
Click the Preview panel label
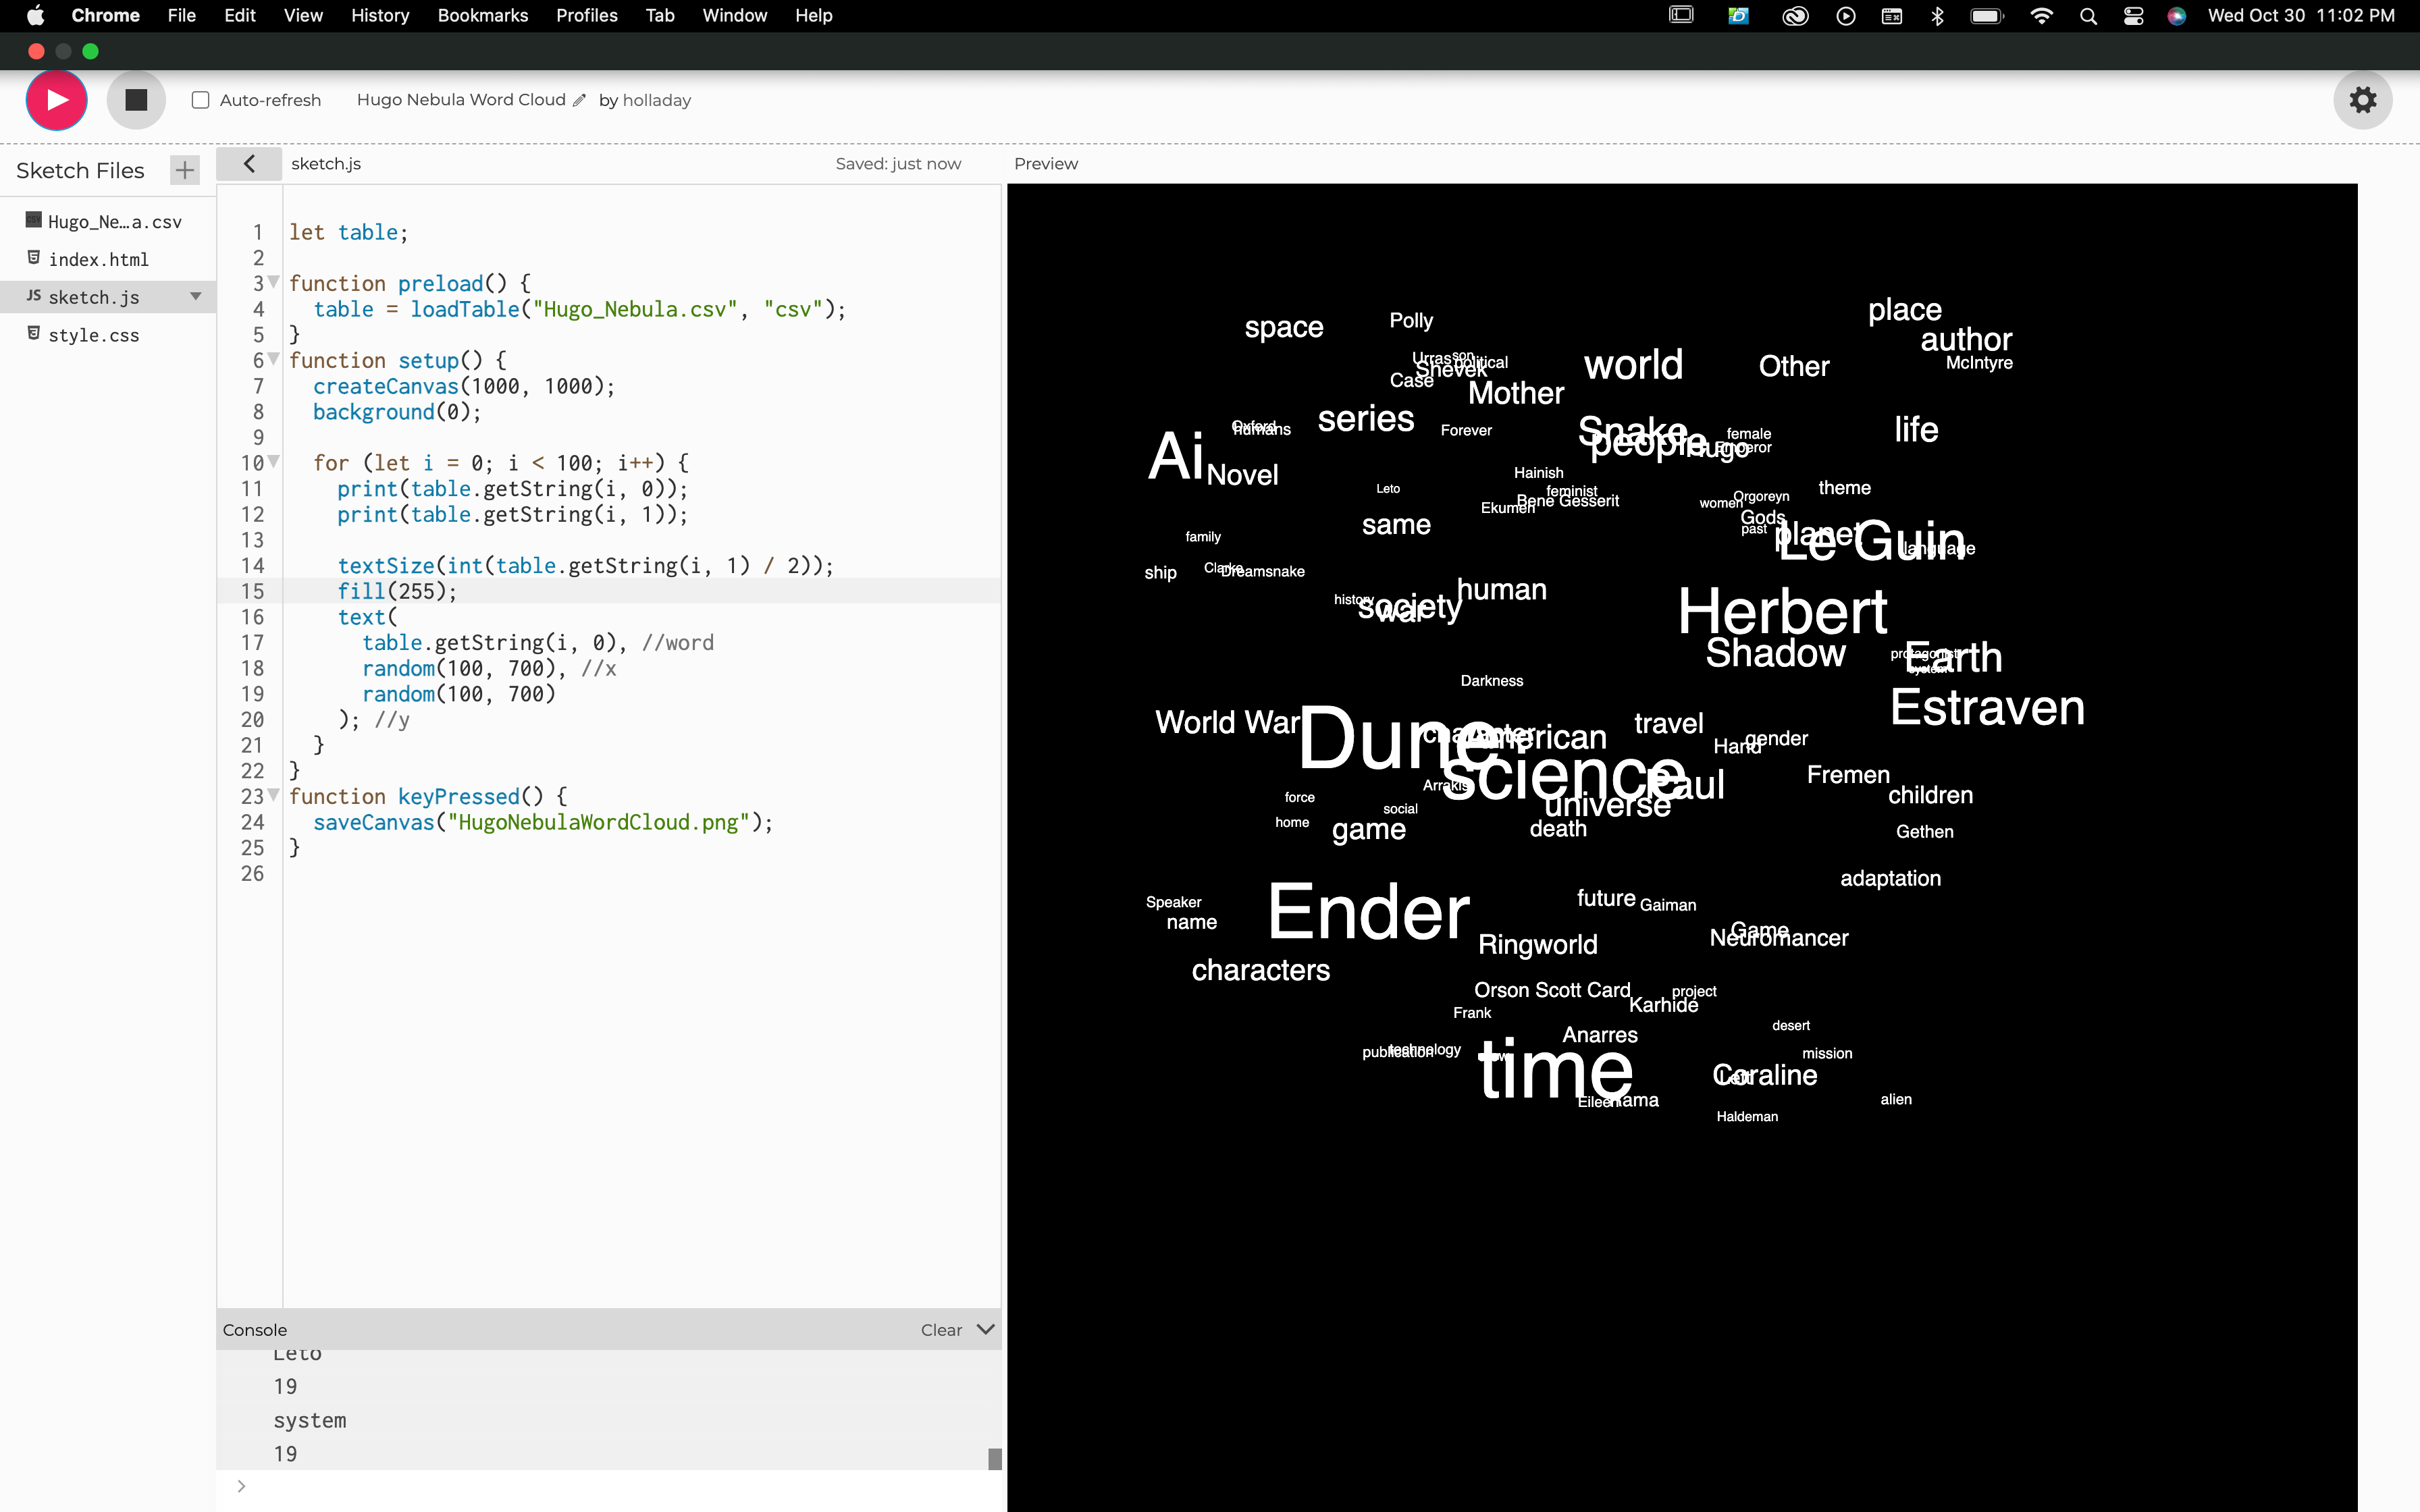[1046, 164]
